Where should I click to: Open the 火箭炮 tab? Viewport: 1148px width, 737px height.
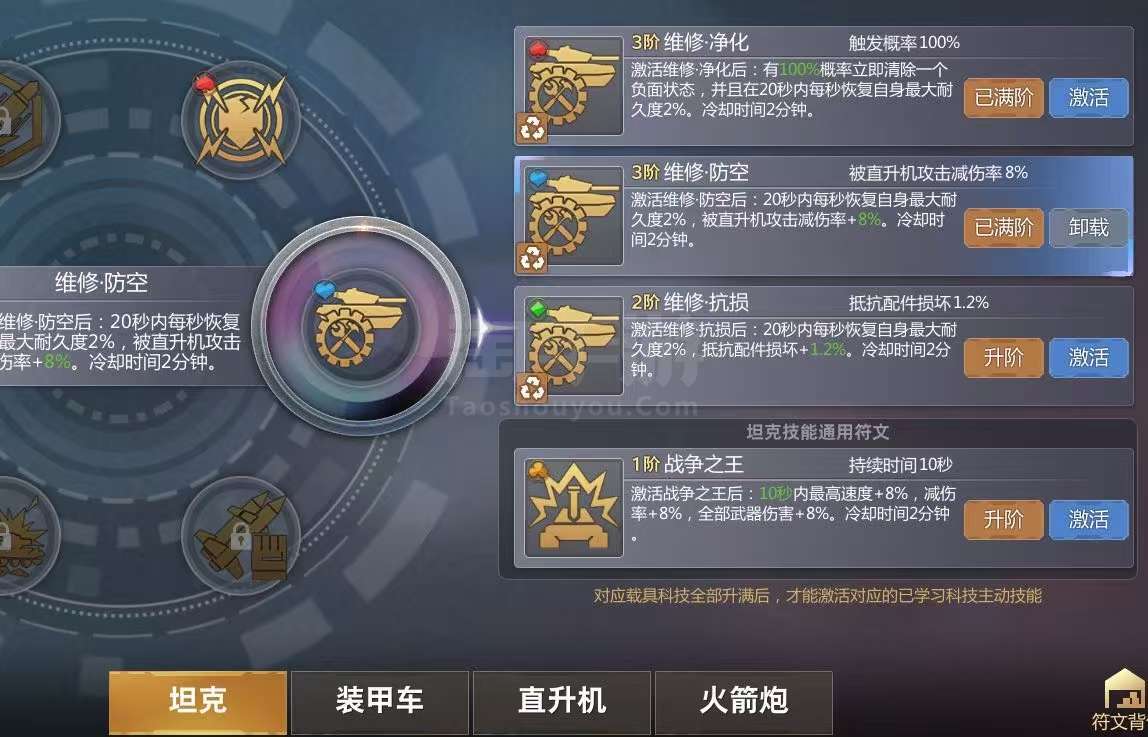click(743, 701)
